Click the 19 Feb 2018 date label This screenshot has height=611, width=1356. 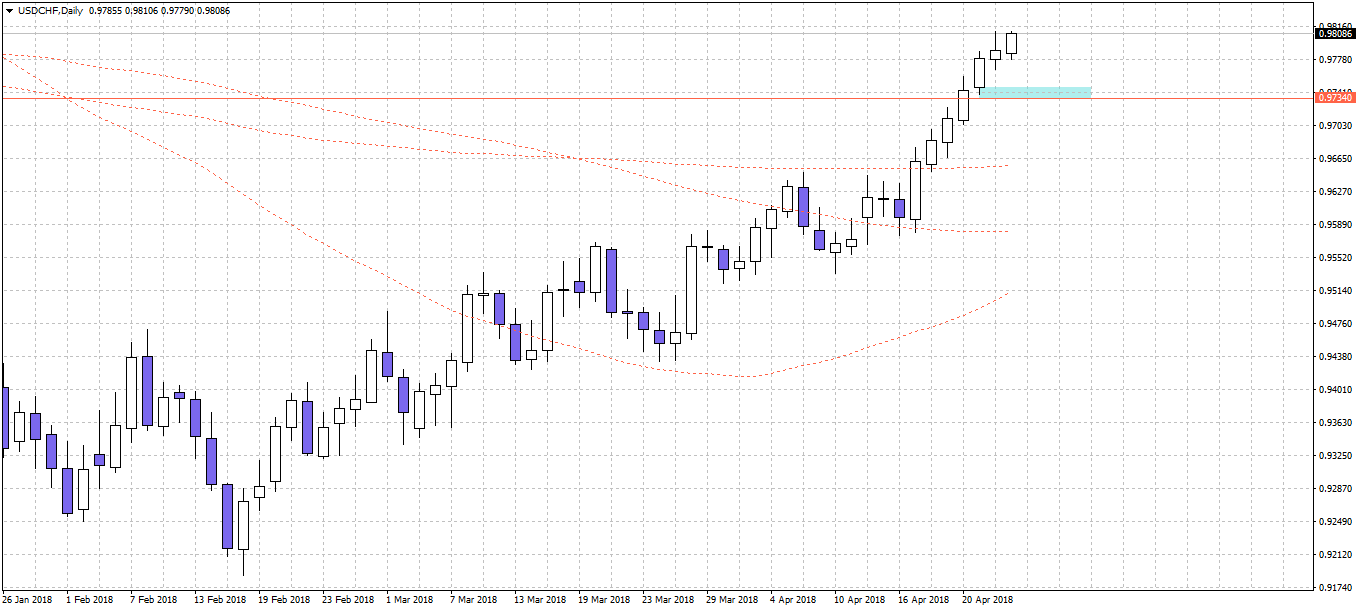pos(284,600)
